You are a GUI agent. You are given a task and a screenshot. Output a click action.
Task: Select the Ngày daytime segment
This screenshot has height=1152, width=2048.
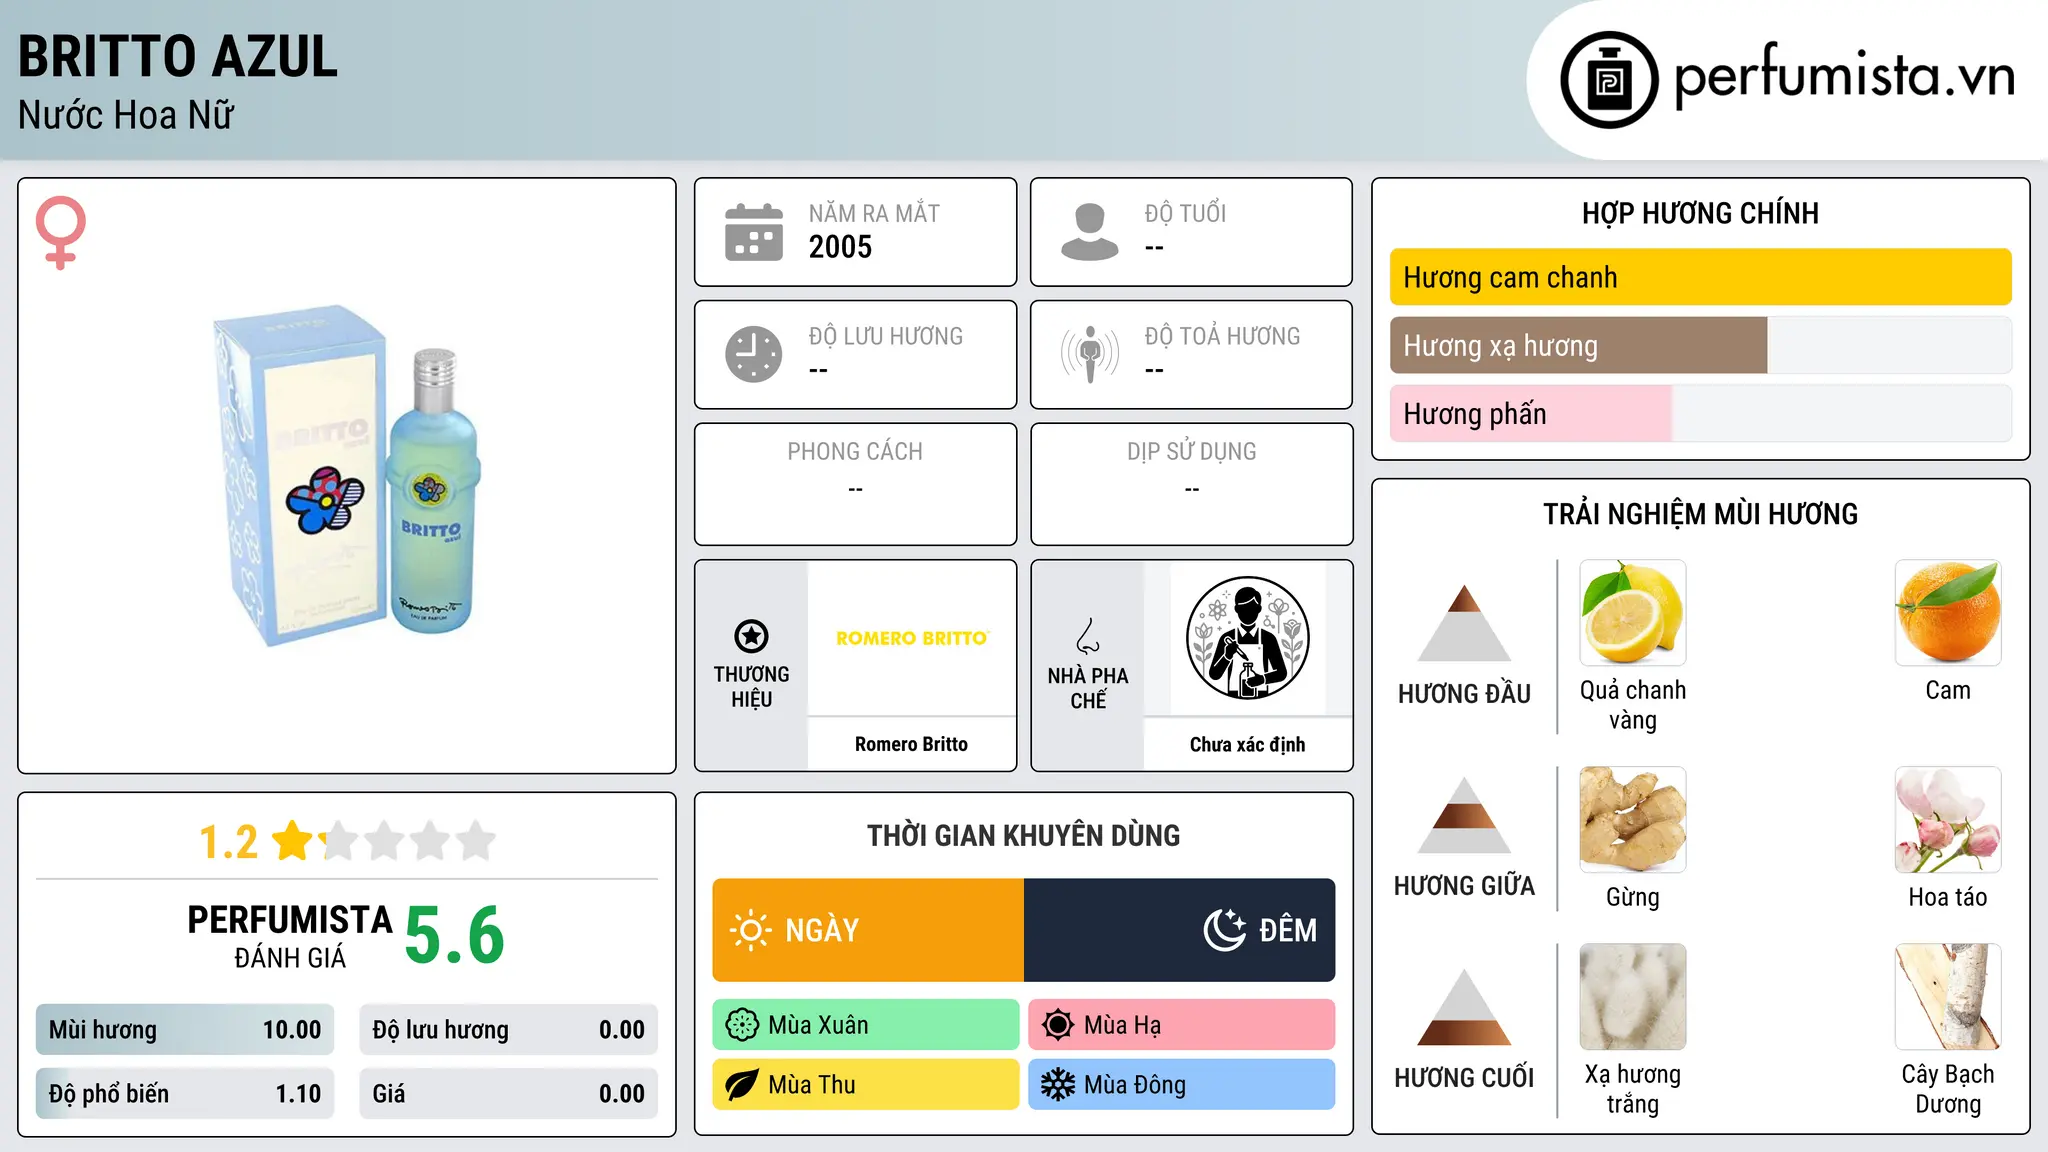coord(868,930)
